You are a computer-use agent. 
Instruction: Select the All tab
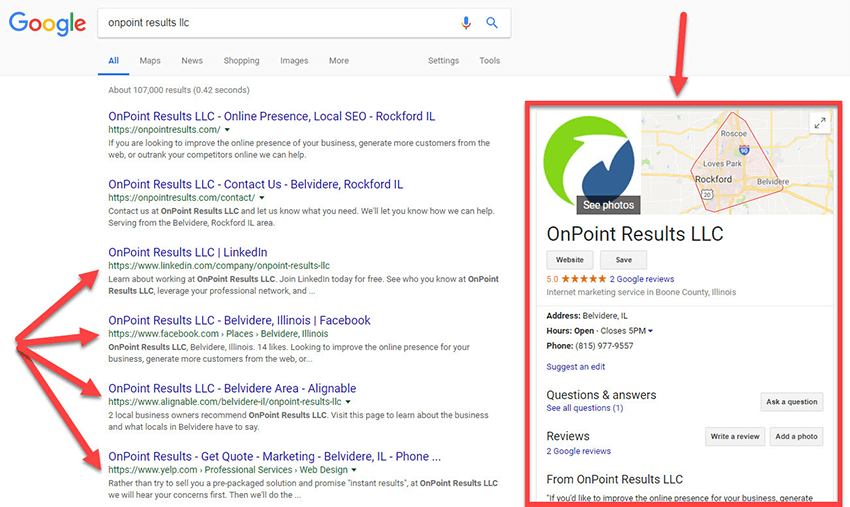113,61
